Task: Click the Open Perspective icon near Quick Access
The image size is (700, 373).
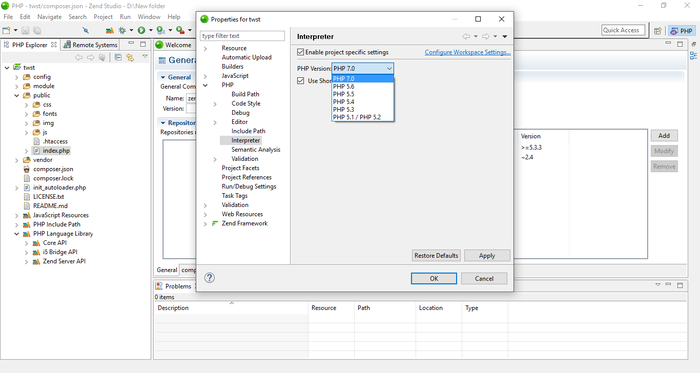Action: click(658, 31)
